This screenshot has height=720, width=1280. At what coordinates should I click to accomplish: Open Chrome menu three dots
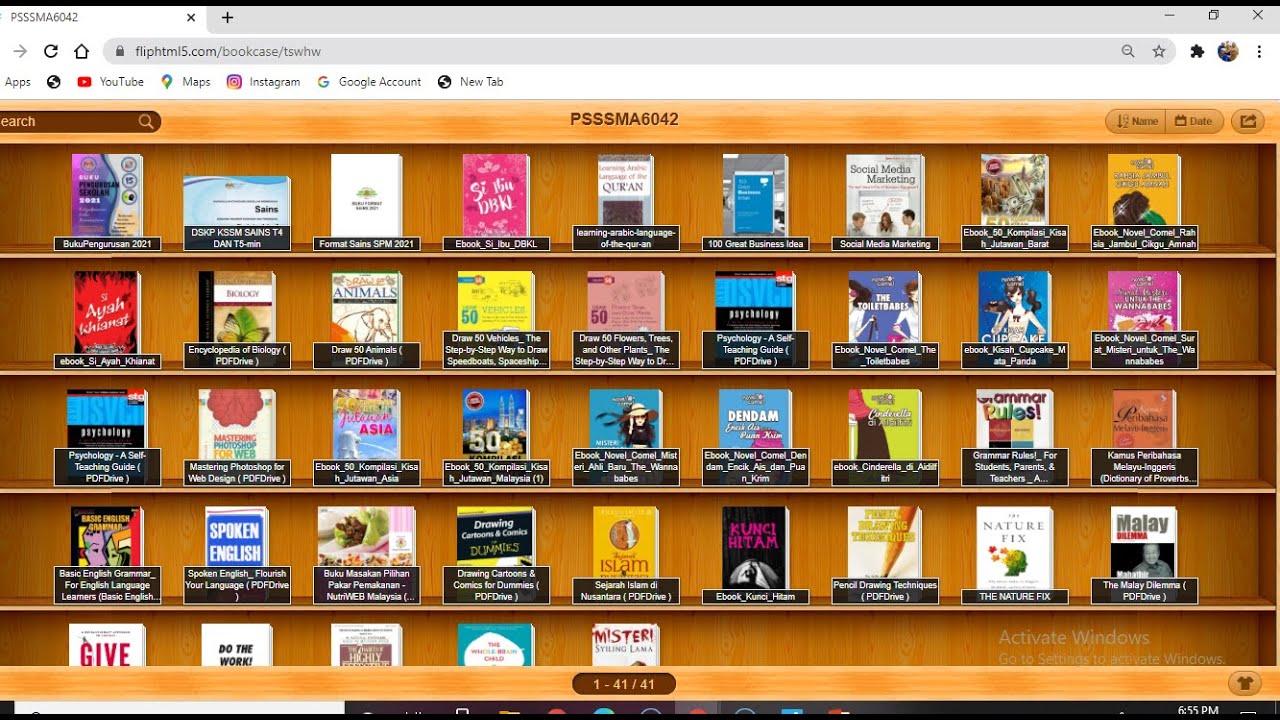(x=1260, y=51)
